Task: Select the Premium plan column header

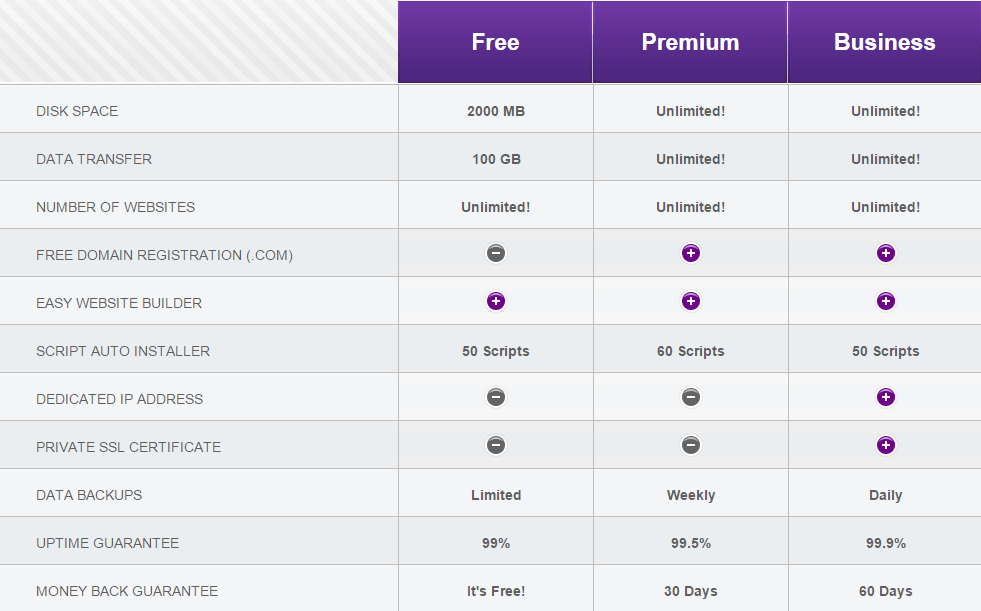Action: pyautogui.click(x=690, y=42)
